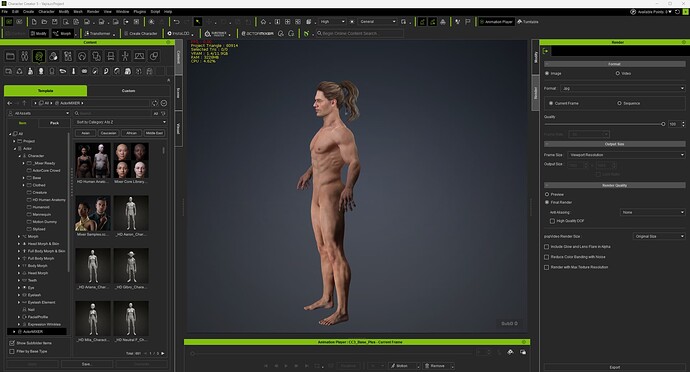Select the highlighted Head category icon
The image size is (690, 372).
39,56
